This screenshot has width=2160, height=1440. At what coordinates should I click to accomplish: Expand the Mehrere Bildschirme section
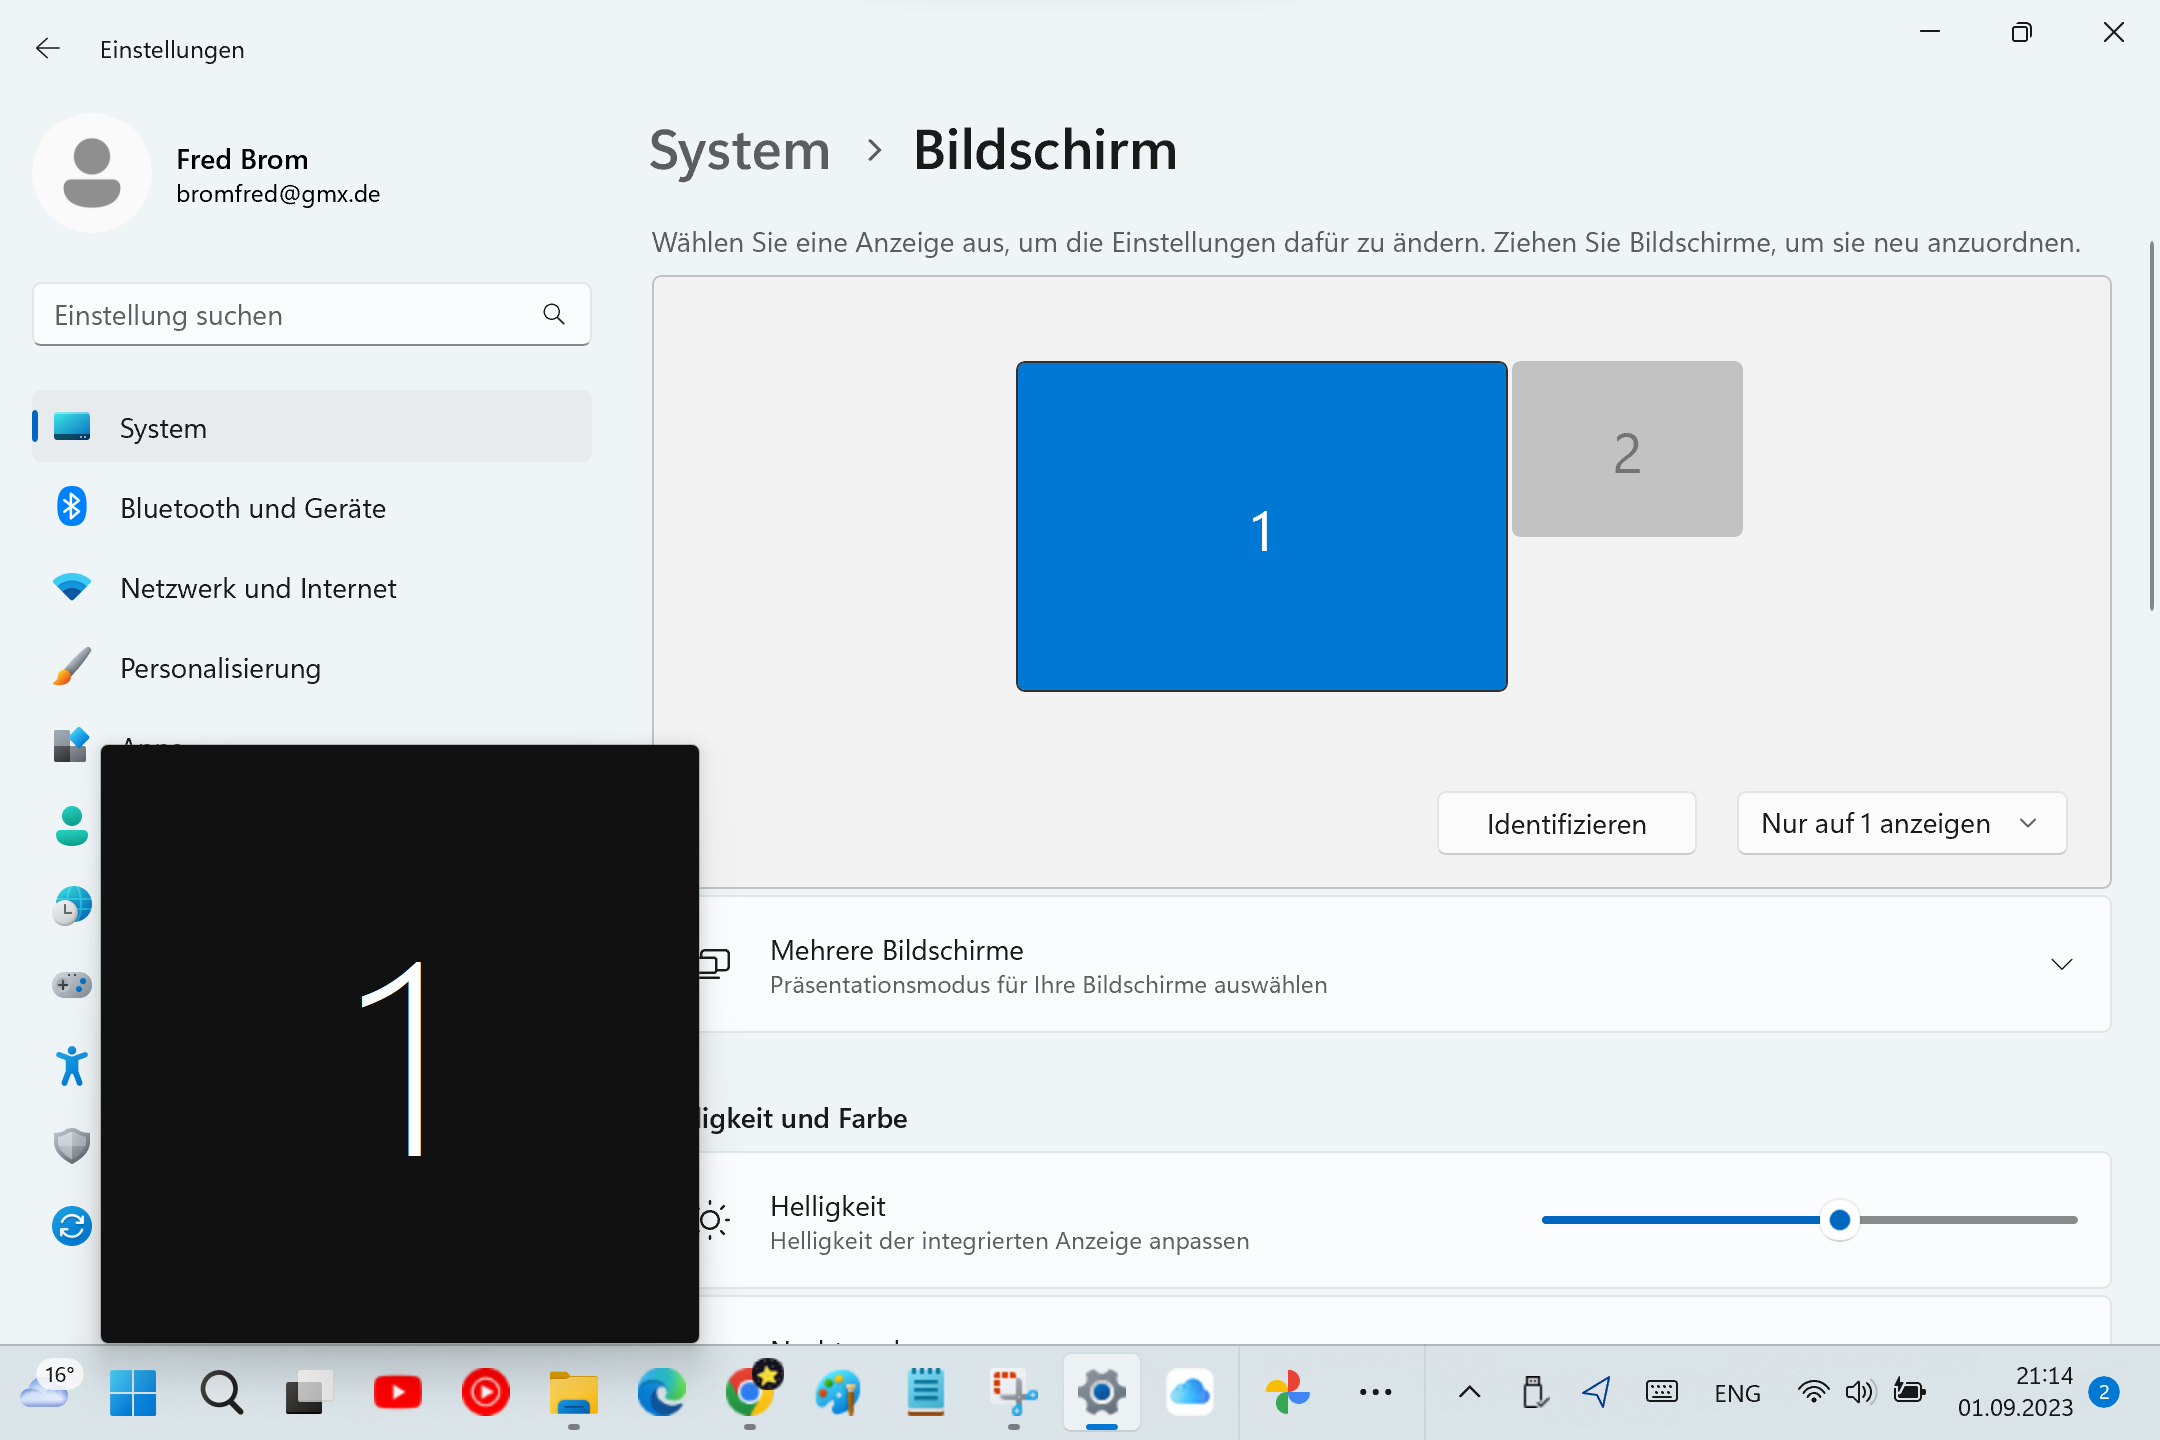[2061, 965]
